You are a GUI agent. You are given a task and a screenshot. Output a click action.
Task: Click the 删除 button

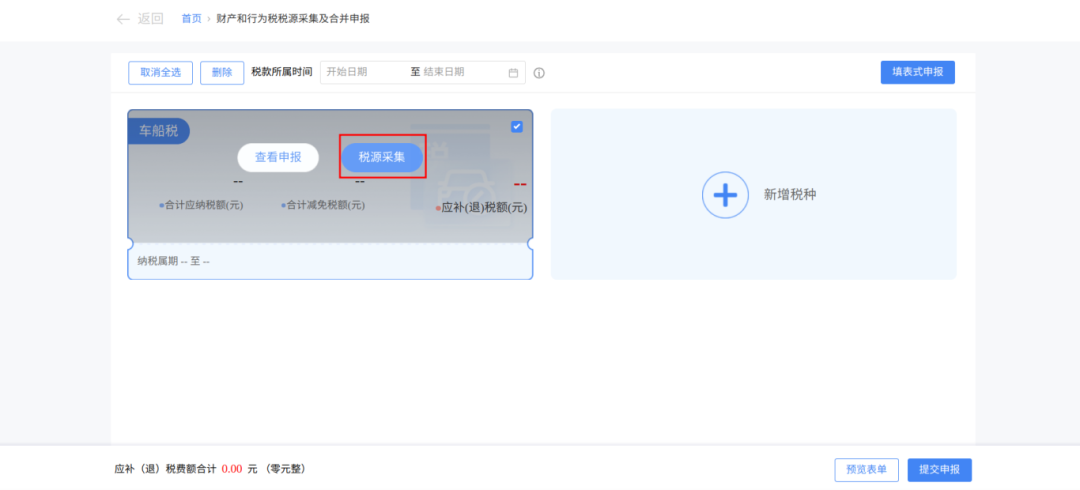coord(222,72)
